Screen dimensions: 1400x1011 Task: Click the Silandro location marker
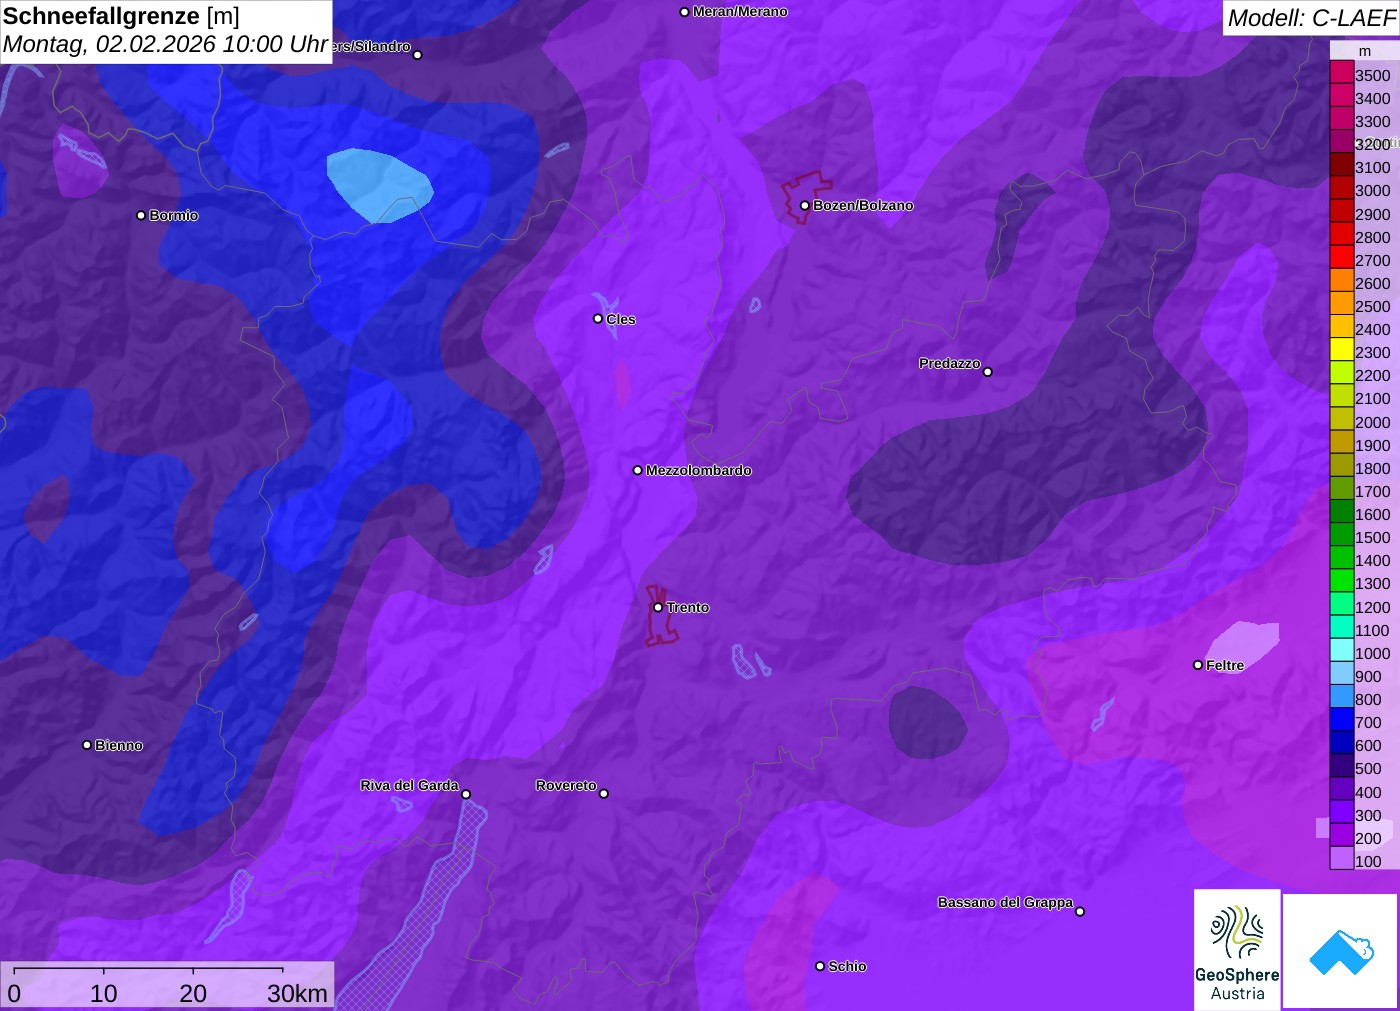tap(418, 55)
